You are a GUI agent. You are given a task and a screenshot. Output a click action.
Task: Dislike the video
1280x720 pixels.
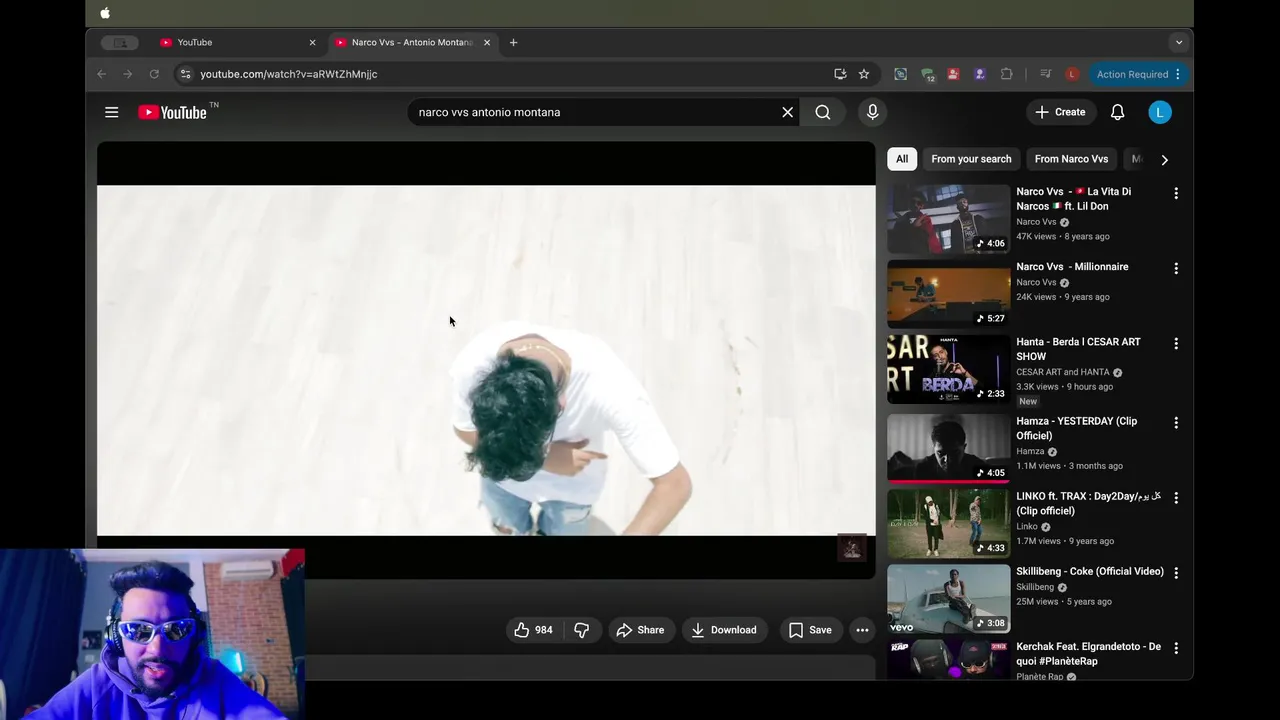(581, 630)
